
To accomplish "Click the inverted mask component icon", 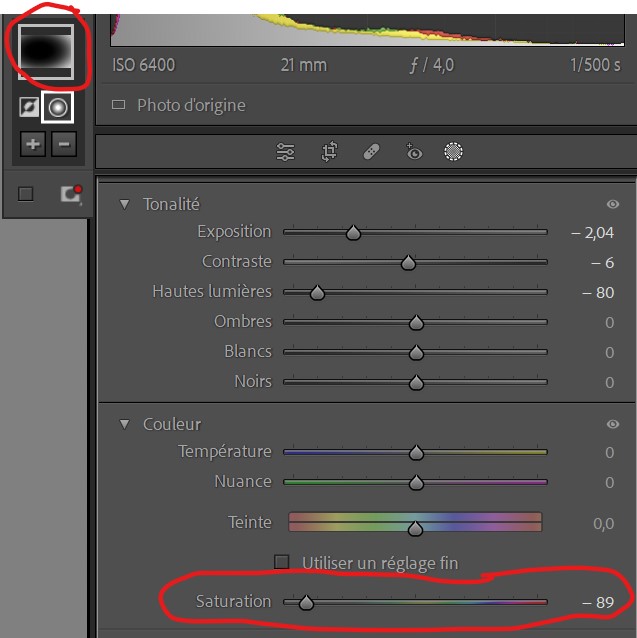I will tap(30, 108).
